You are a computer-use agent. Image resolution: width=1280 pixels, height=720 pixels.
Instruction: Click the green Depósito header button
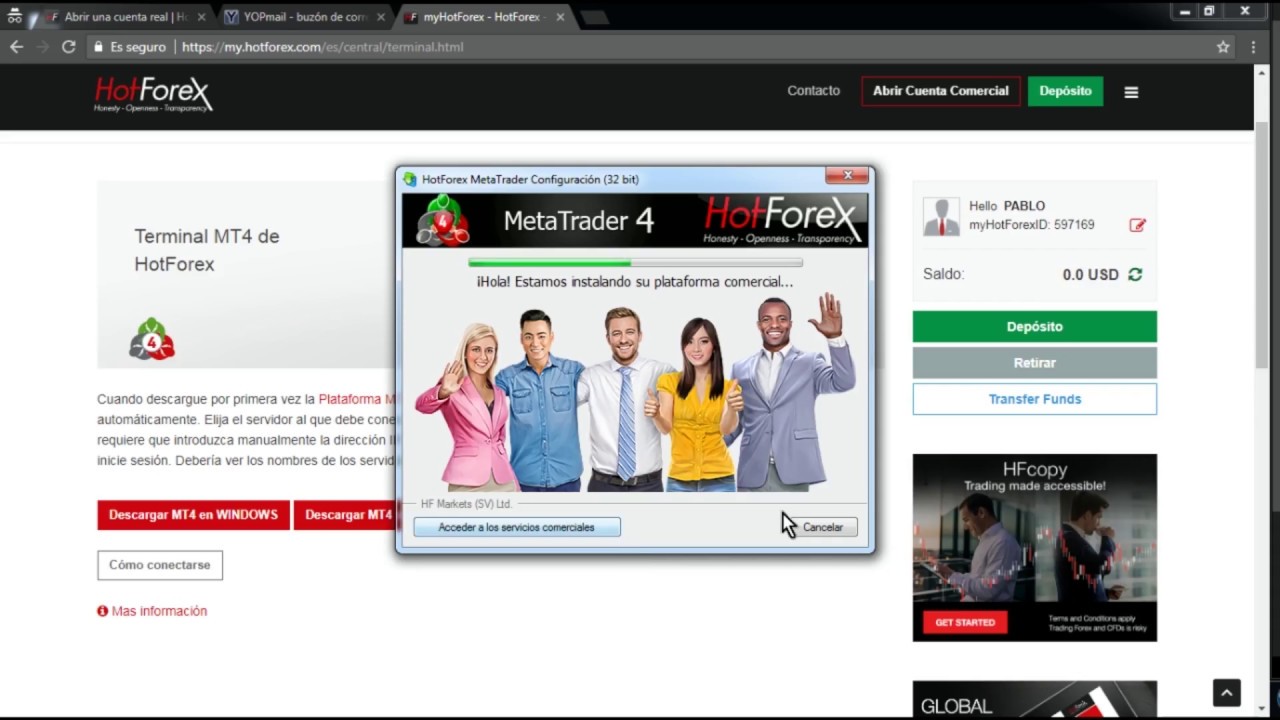click(x=1065, y=91)
